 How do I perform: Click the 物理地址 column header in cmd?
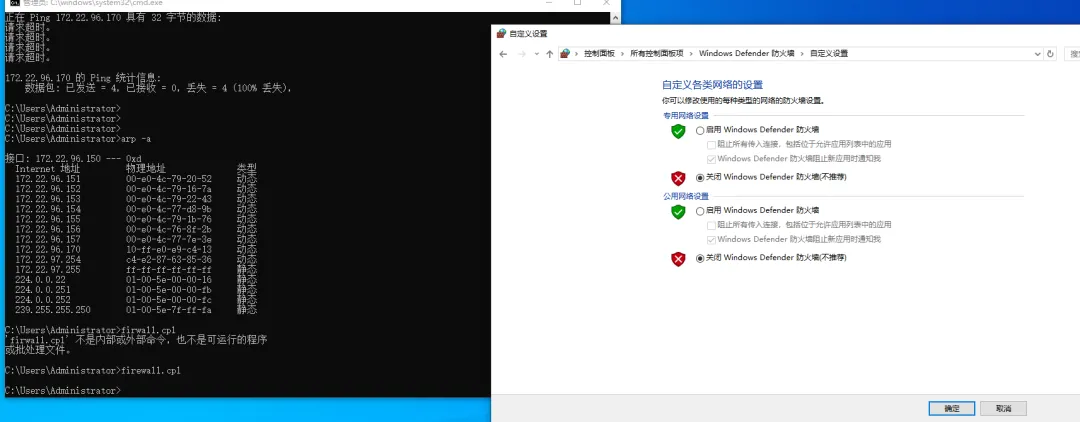pyautogui.click(x=146, y=168)
